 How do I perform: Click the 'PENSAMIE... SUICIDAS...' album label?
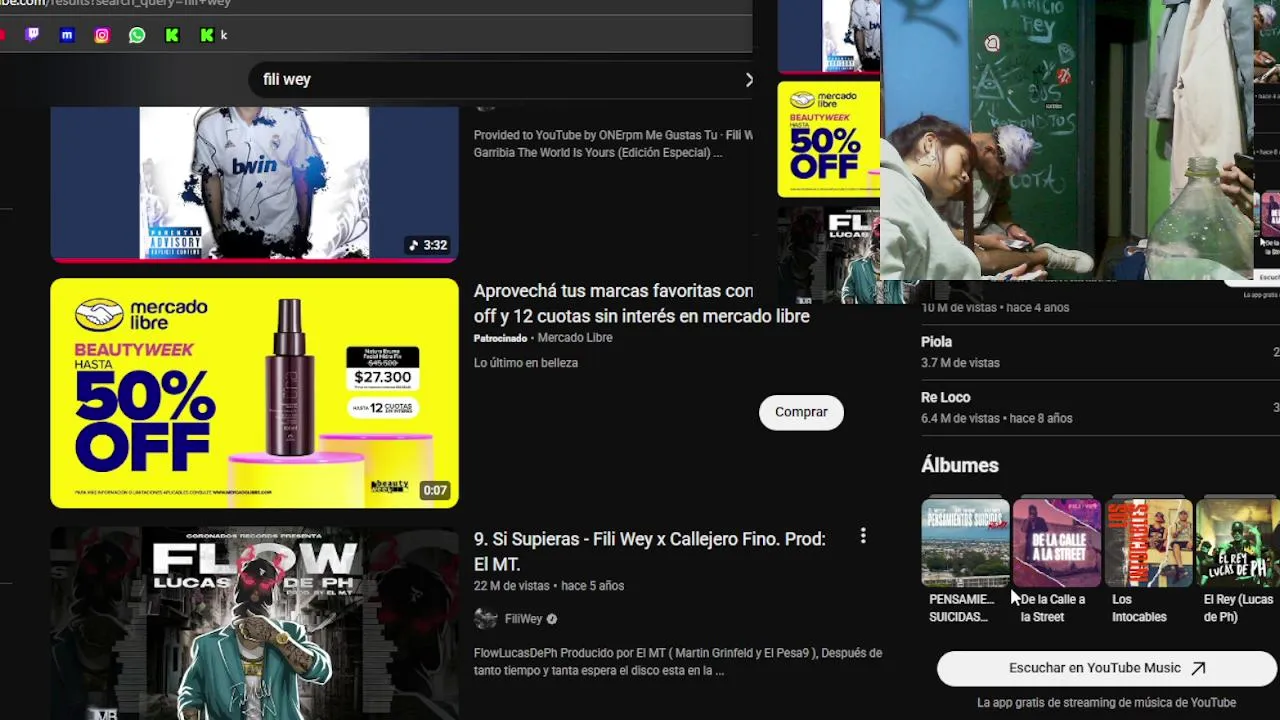[x=961, y=608]
